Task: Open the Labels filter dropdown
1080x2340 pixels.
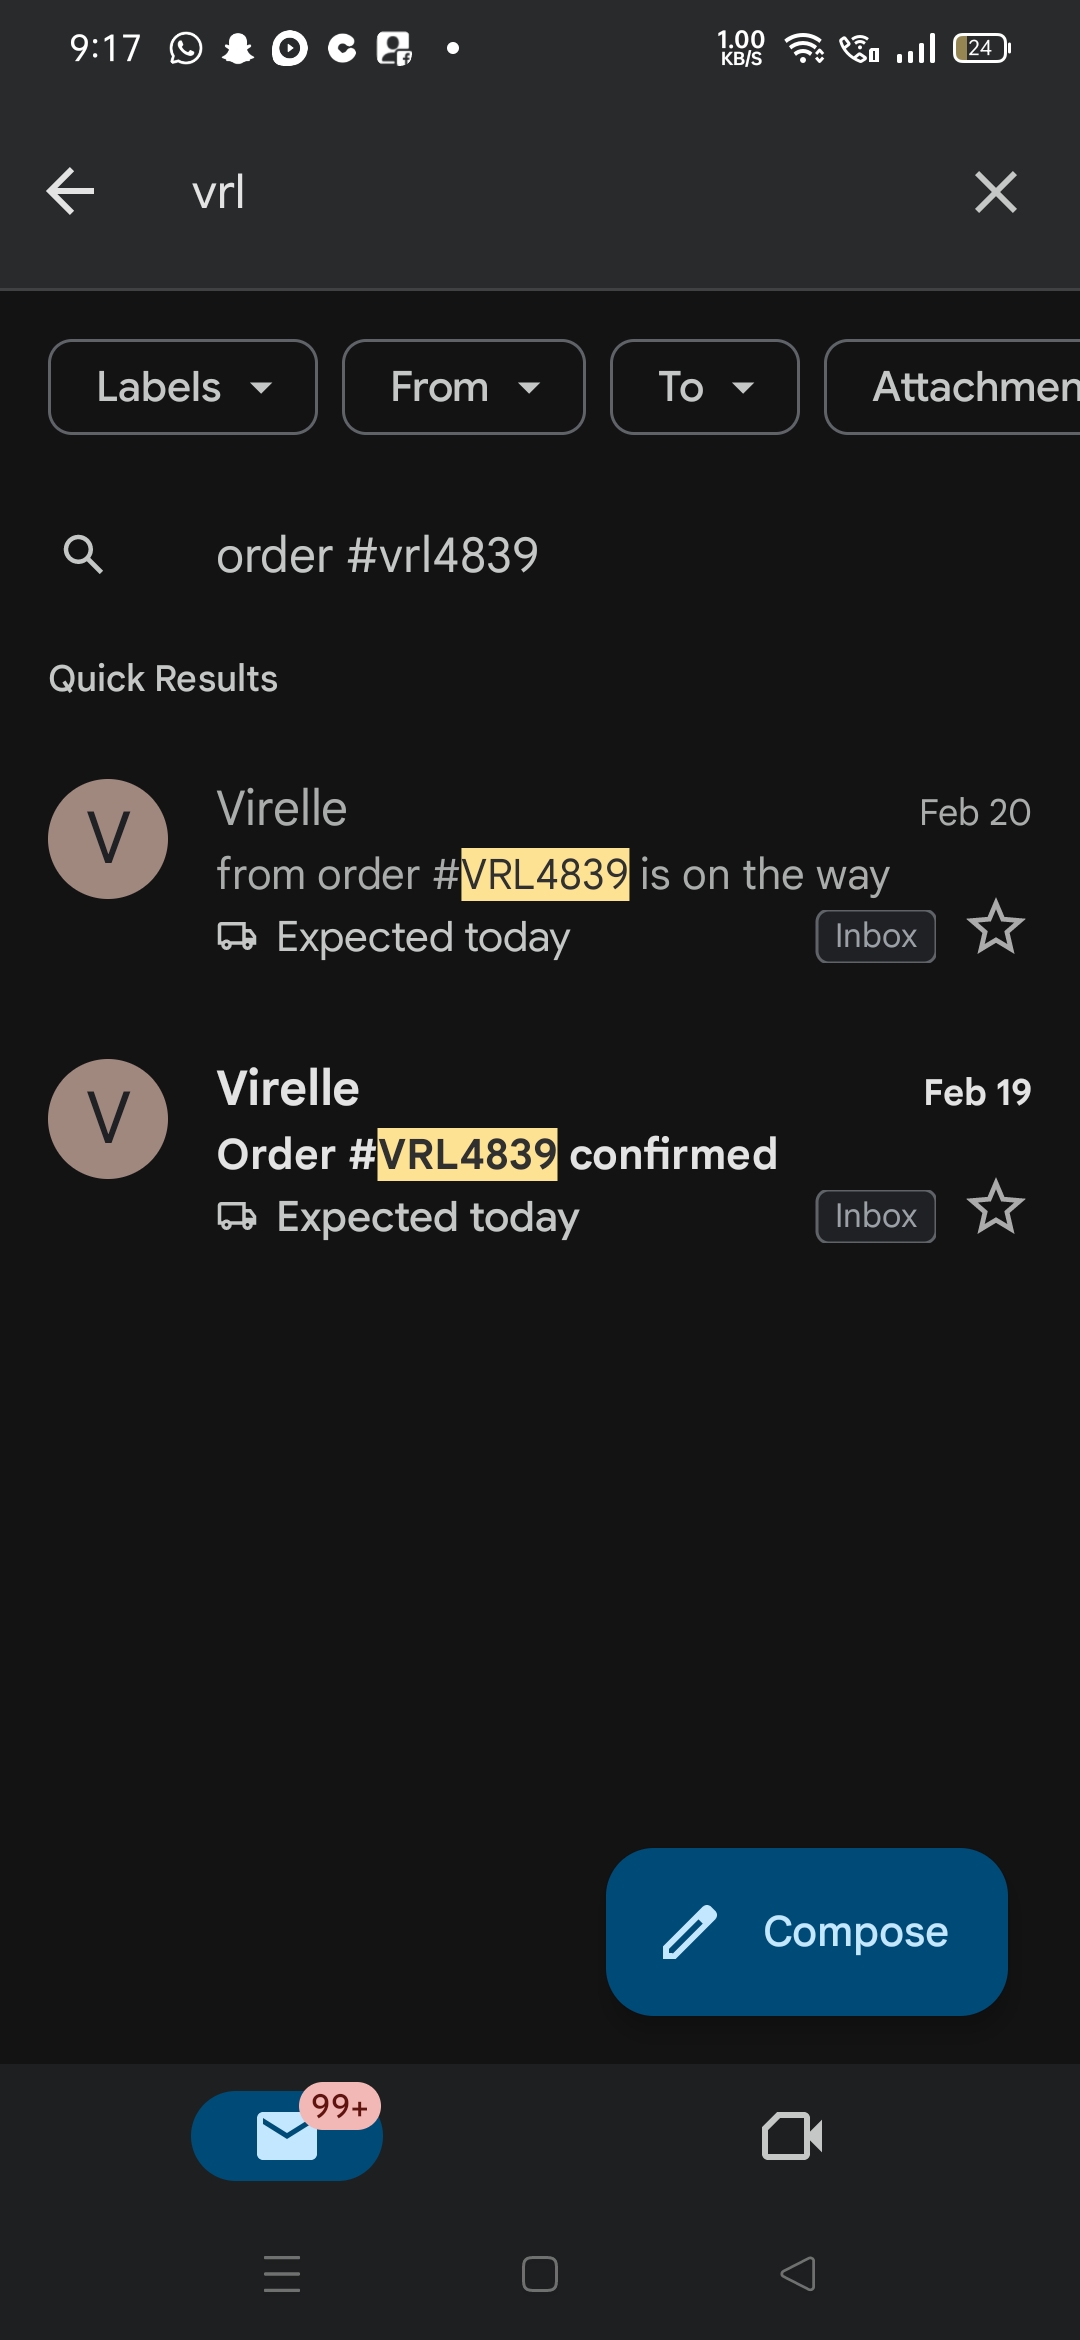Action: coord(183,387)
